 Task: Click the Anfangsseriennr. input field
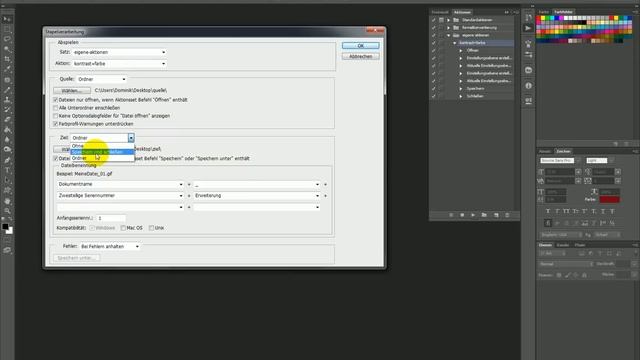[x=111, y=218]
